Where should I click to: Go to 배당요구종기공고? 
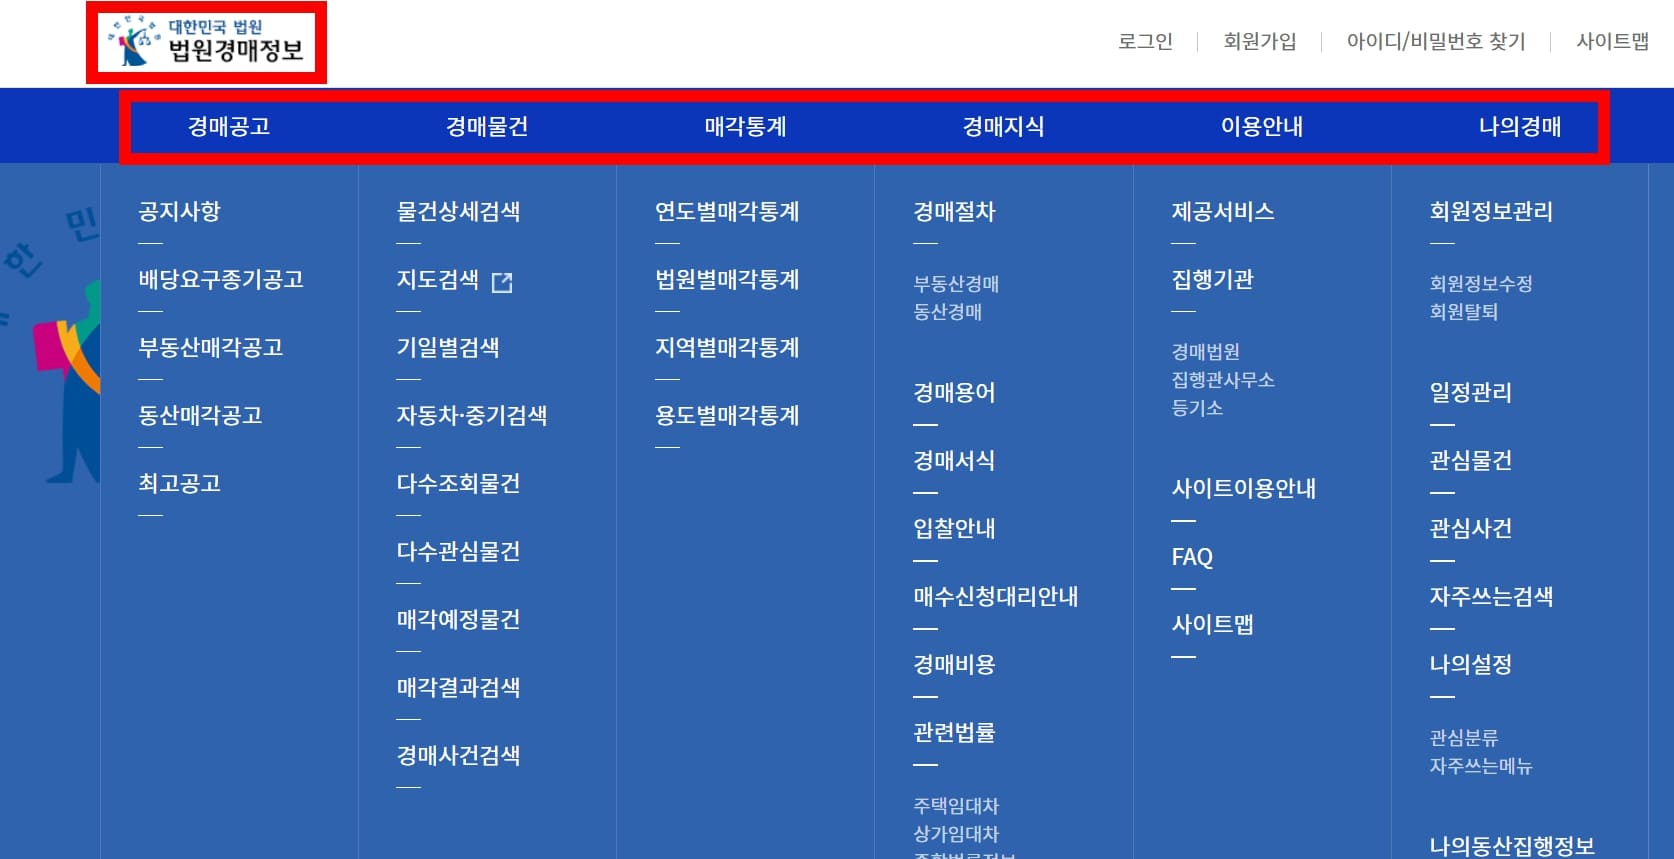[221, 279]
